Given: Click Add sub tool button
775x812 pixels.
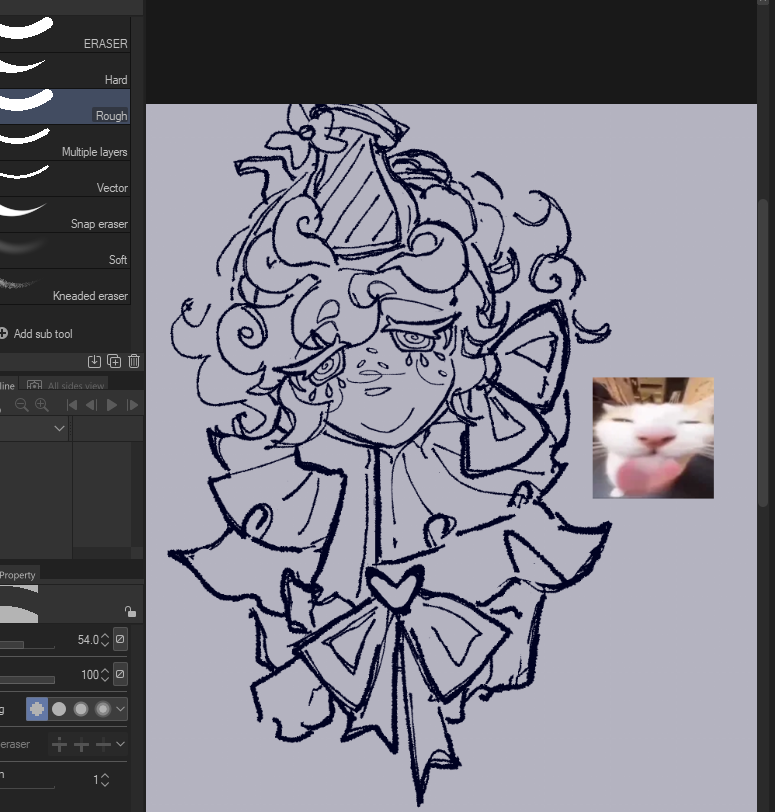Looking at the screenshot, I should pos(36,334).
